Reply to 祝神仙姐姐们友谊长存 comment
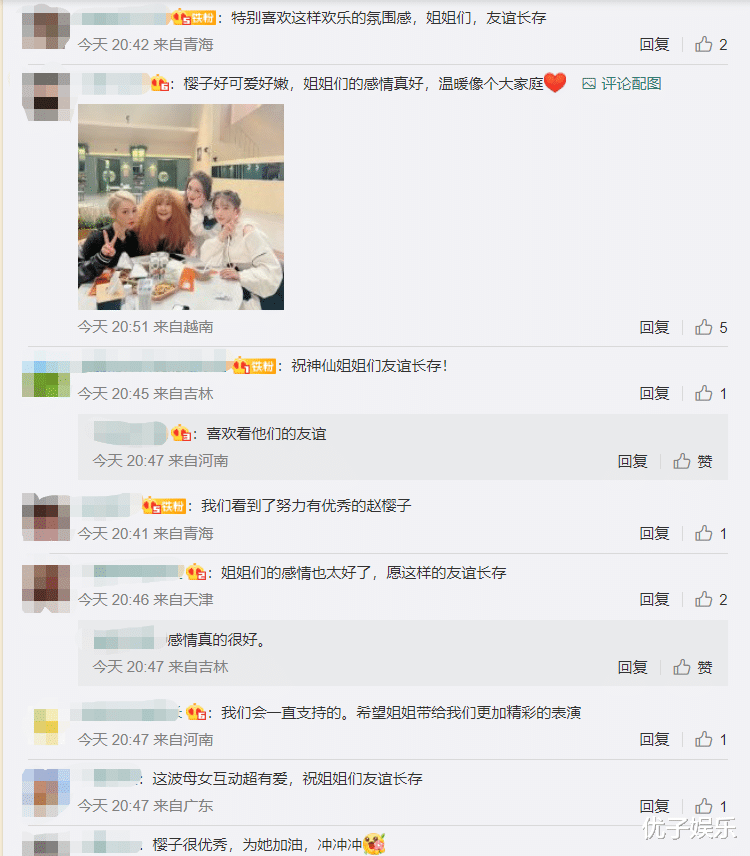Viewport: 750px width, 856px height. (x=654, y=393)
